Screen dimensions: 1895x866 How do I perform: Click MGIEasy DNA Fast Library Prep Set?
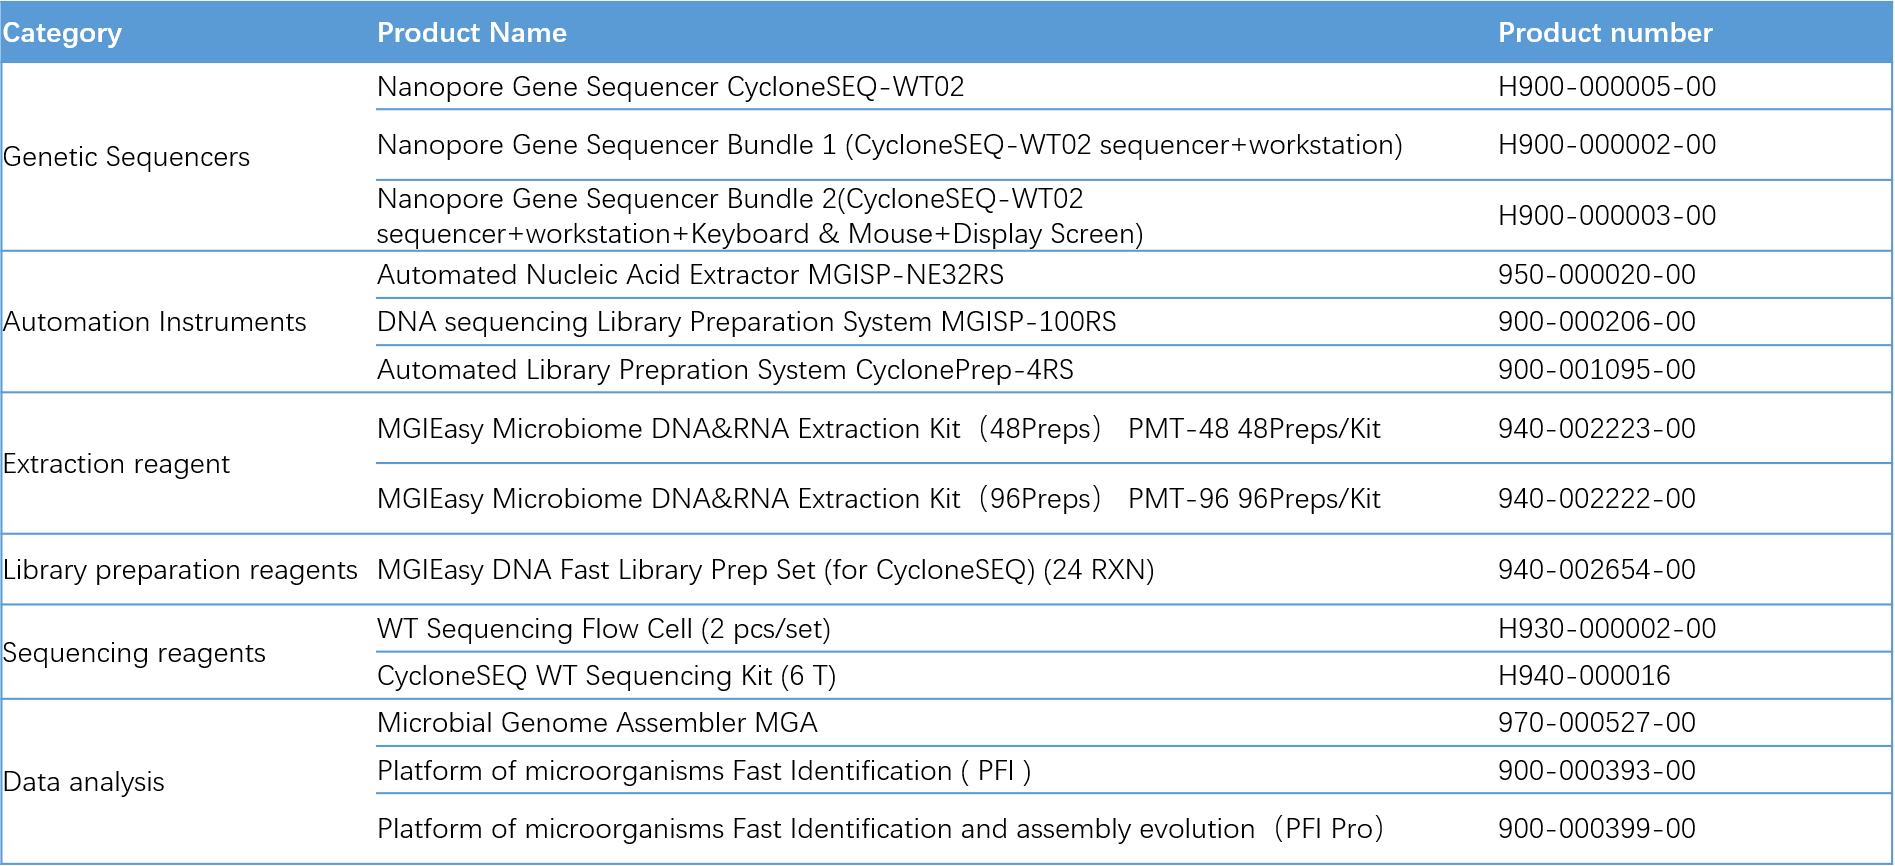click(766, 570)
